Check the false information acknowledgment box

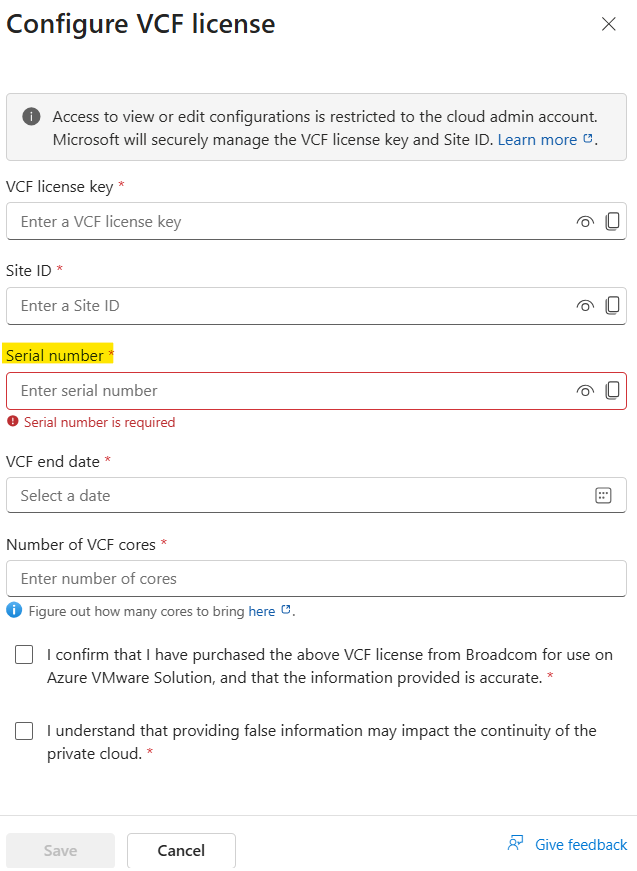(24, 731)
